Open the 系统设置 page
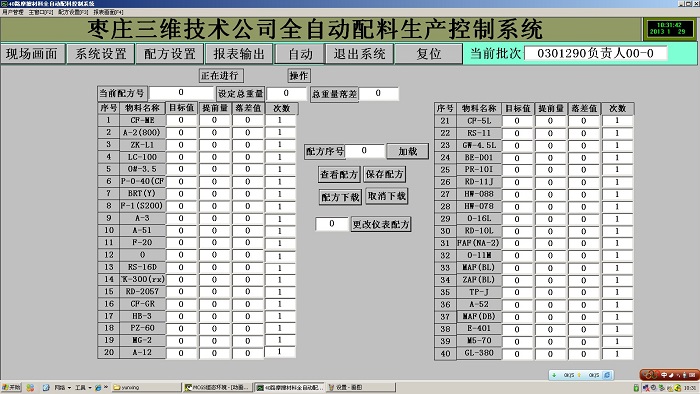 (x=101, y=54)
